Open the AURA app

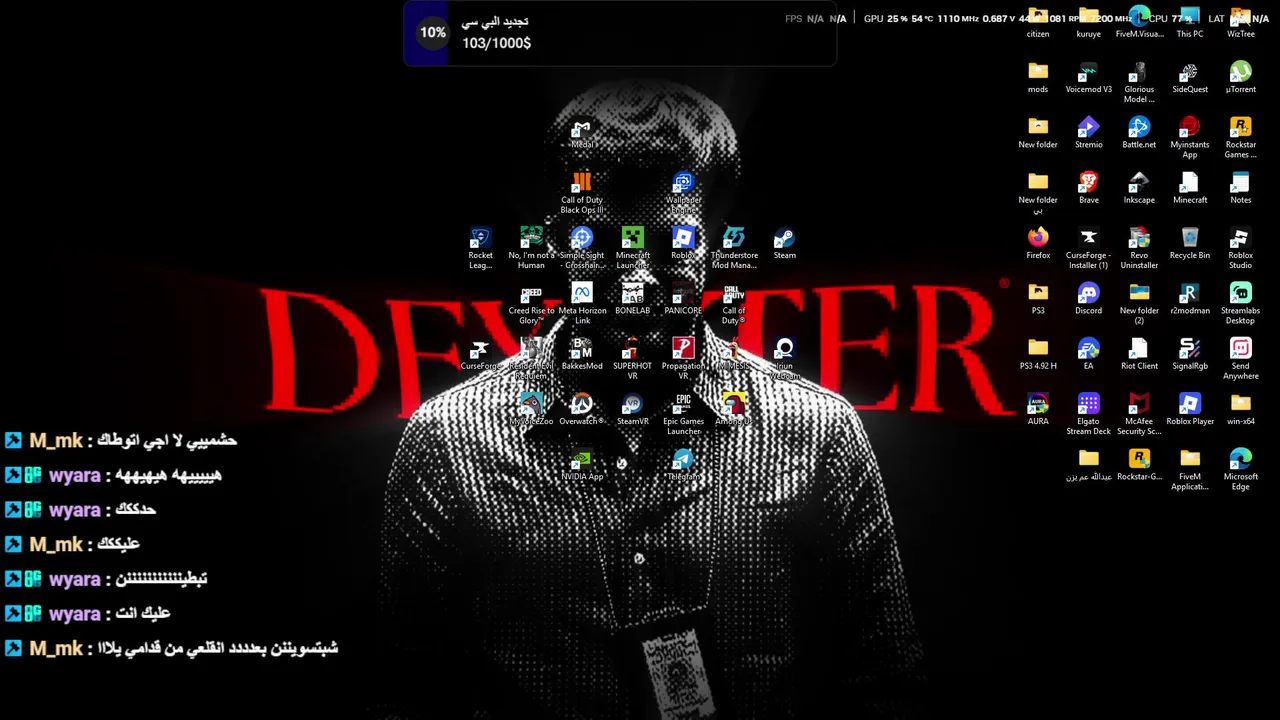(x=1038, y=410)
